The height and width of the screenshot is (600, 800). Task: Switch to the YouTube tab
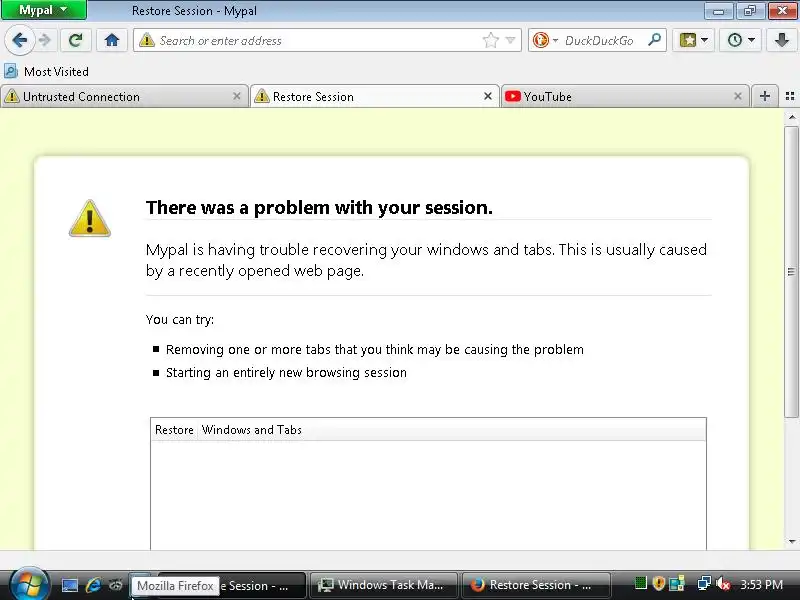pyautogui.click(x=625, y=96)
